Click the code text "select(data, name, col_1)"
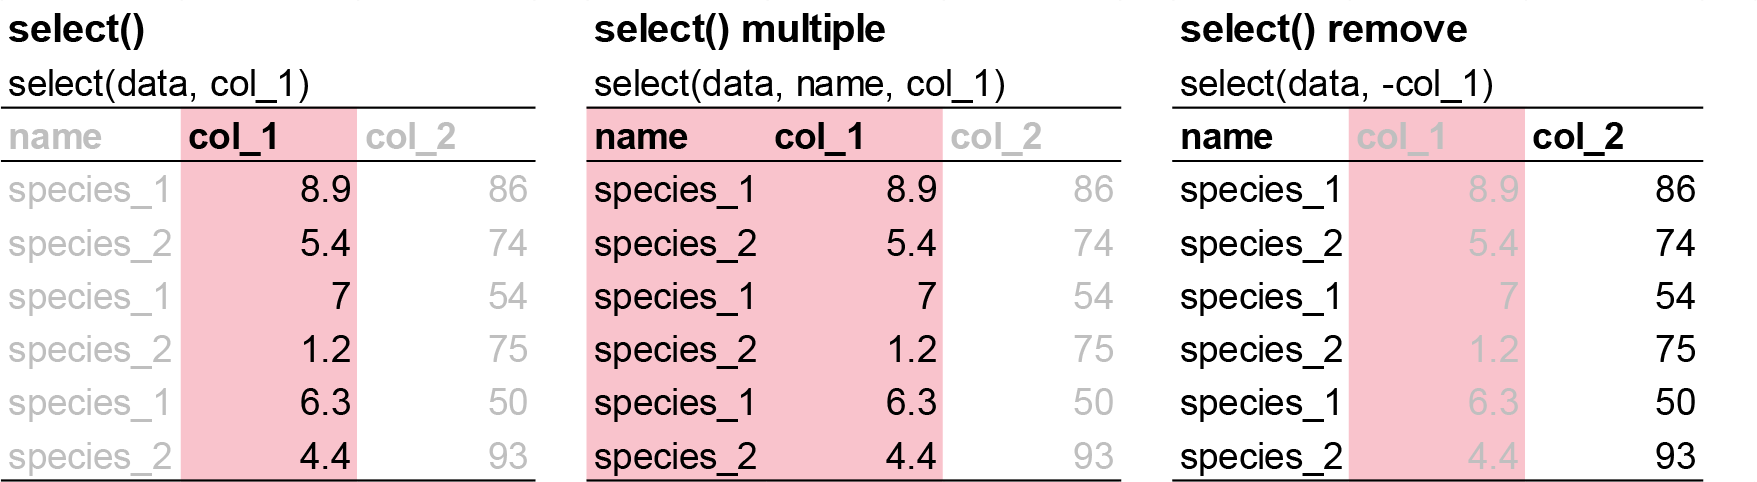 click(x=799, y=84)
